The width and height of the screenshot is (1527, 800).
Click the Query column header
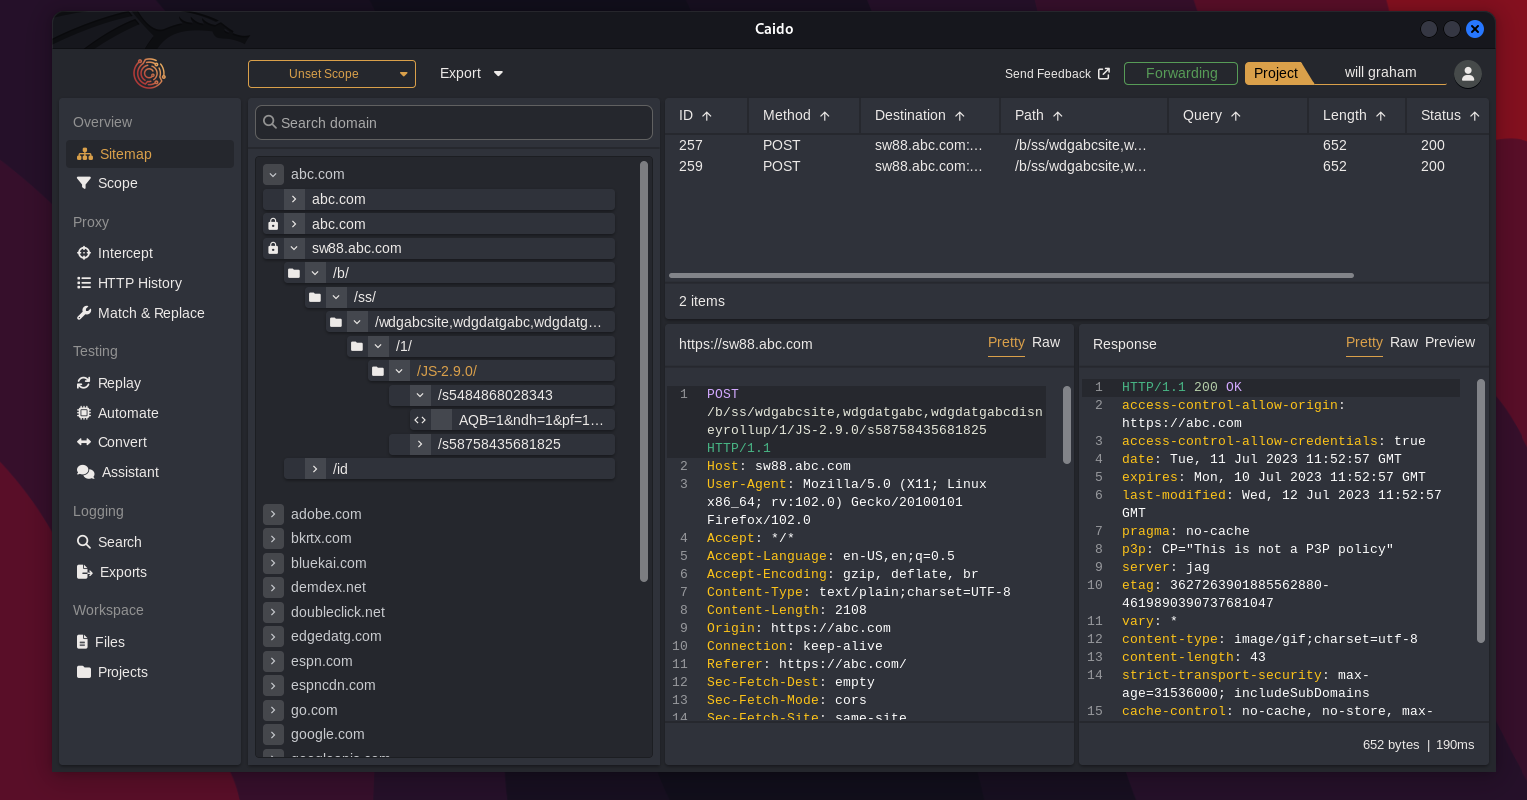[1238, 116]
